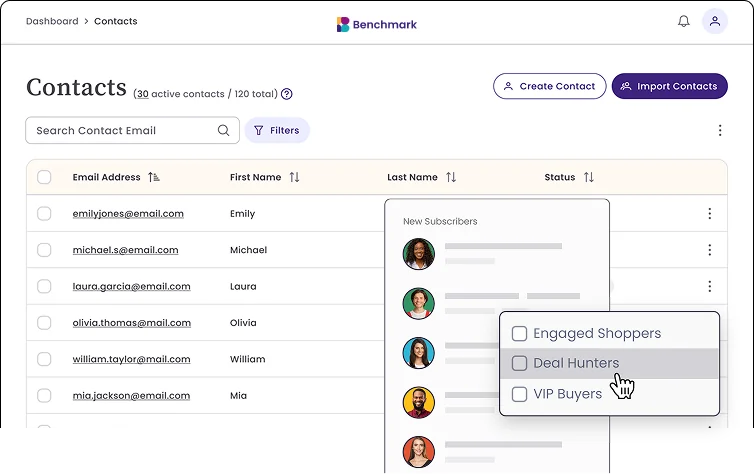The image size is (754, 474).
Task: Open the notifications bell
Action: 683,21
